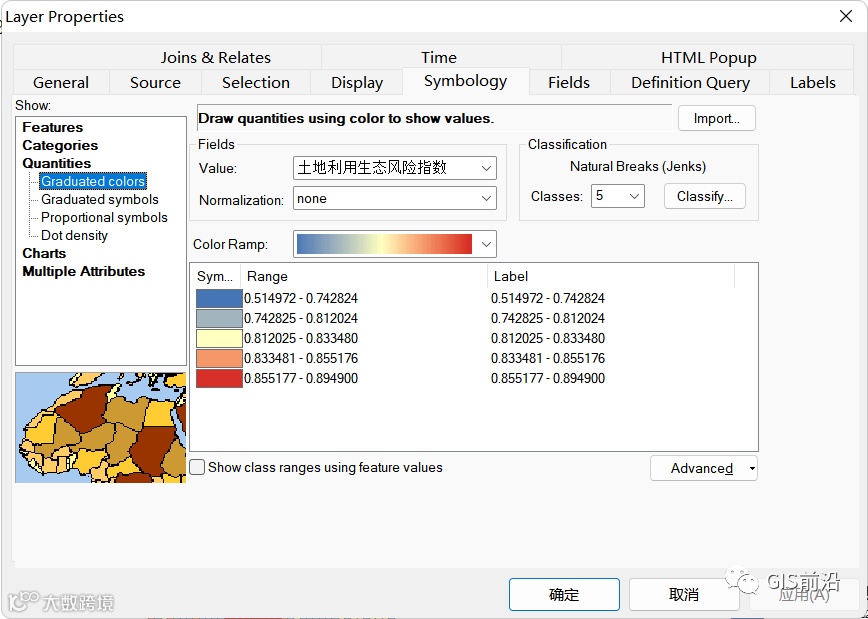Select range 0.855177 - 0.894900

point(301,378)
